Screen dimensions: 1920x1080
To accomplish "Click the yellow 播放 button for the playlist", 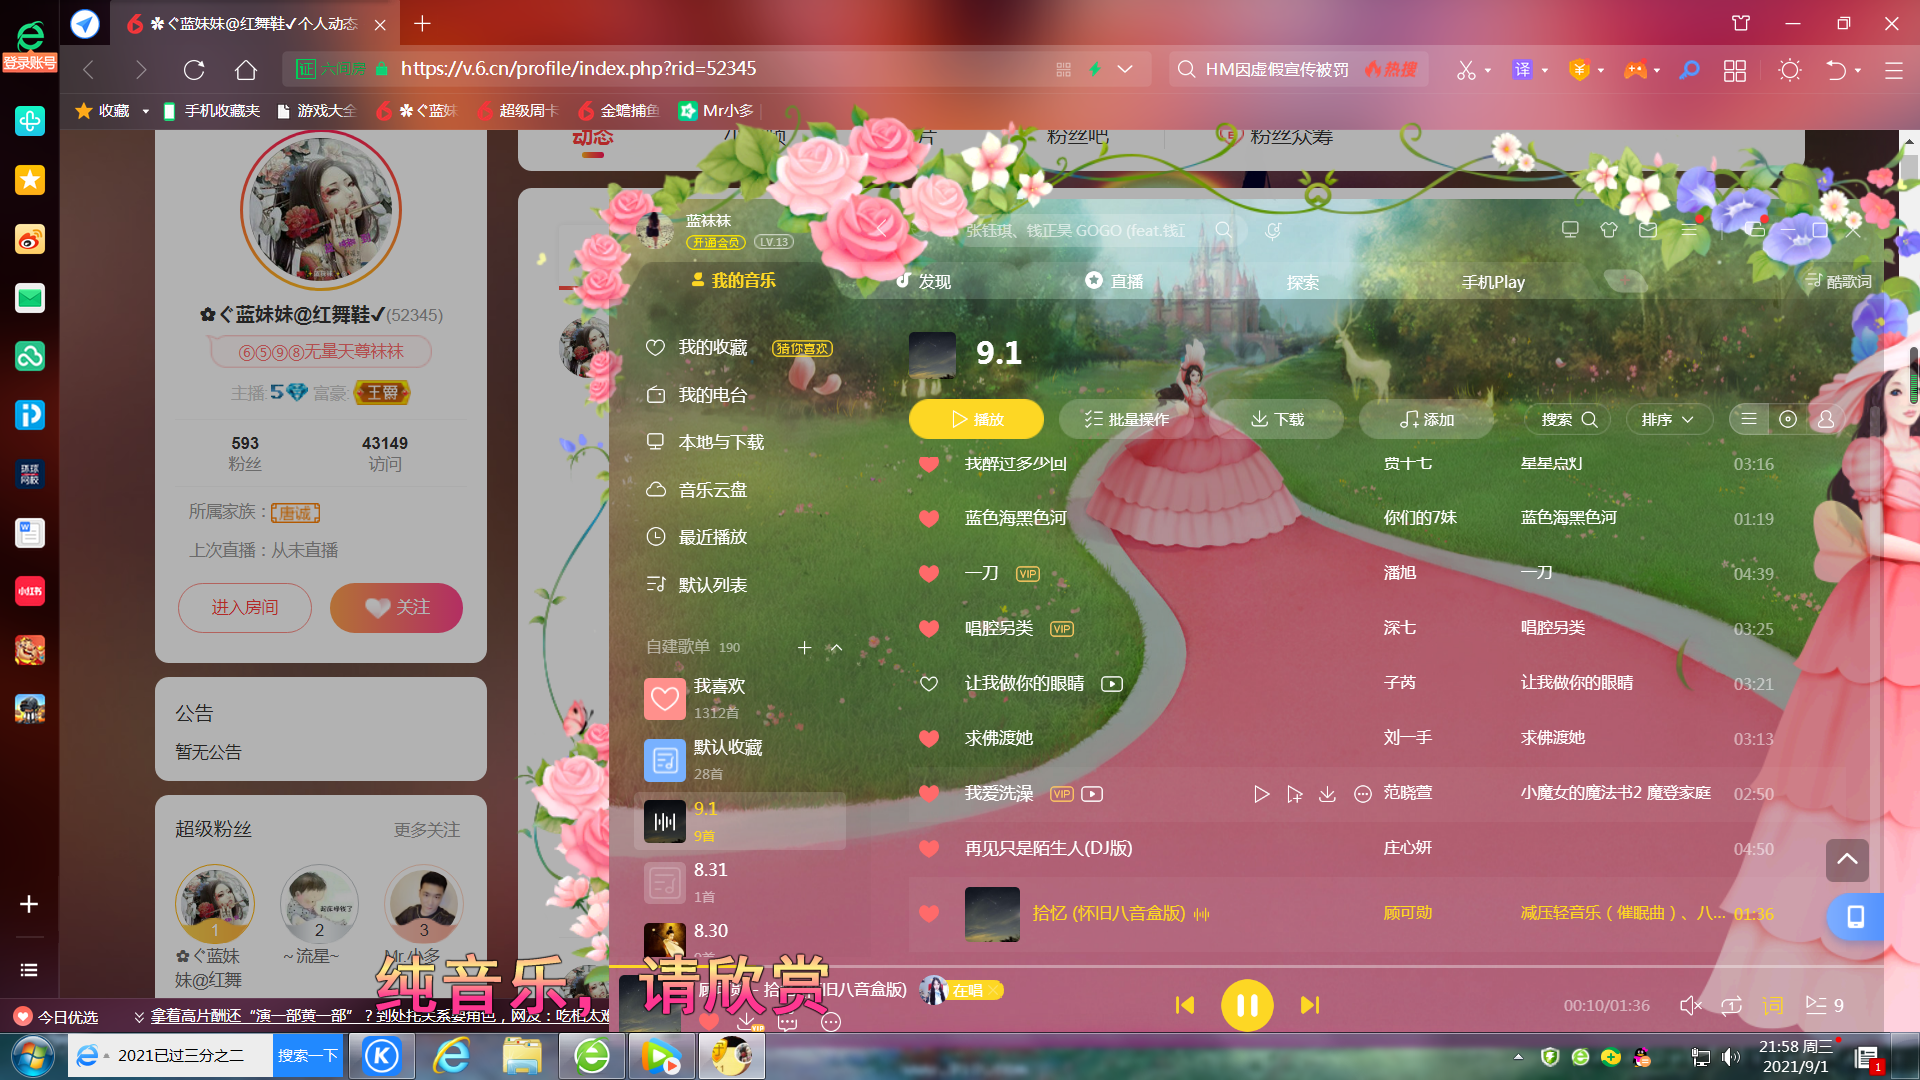I will point(976,419).
